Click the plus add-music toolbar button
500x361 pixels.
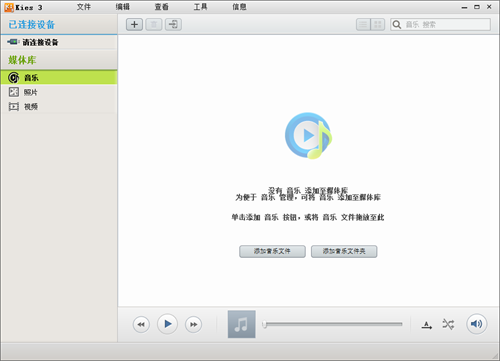pos(134,24)
